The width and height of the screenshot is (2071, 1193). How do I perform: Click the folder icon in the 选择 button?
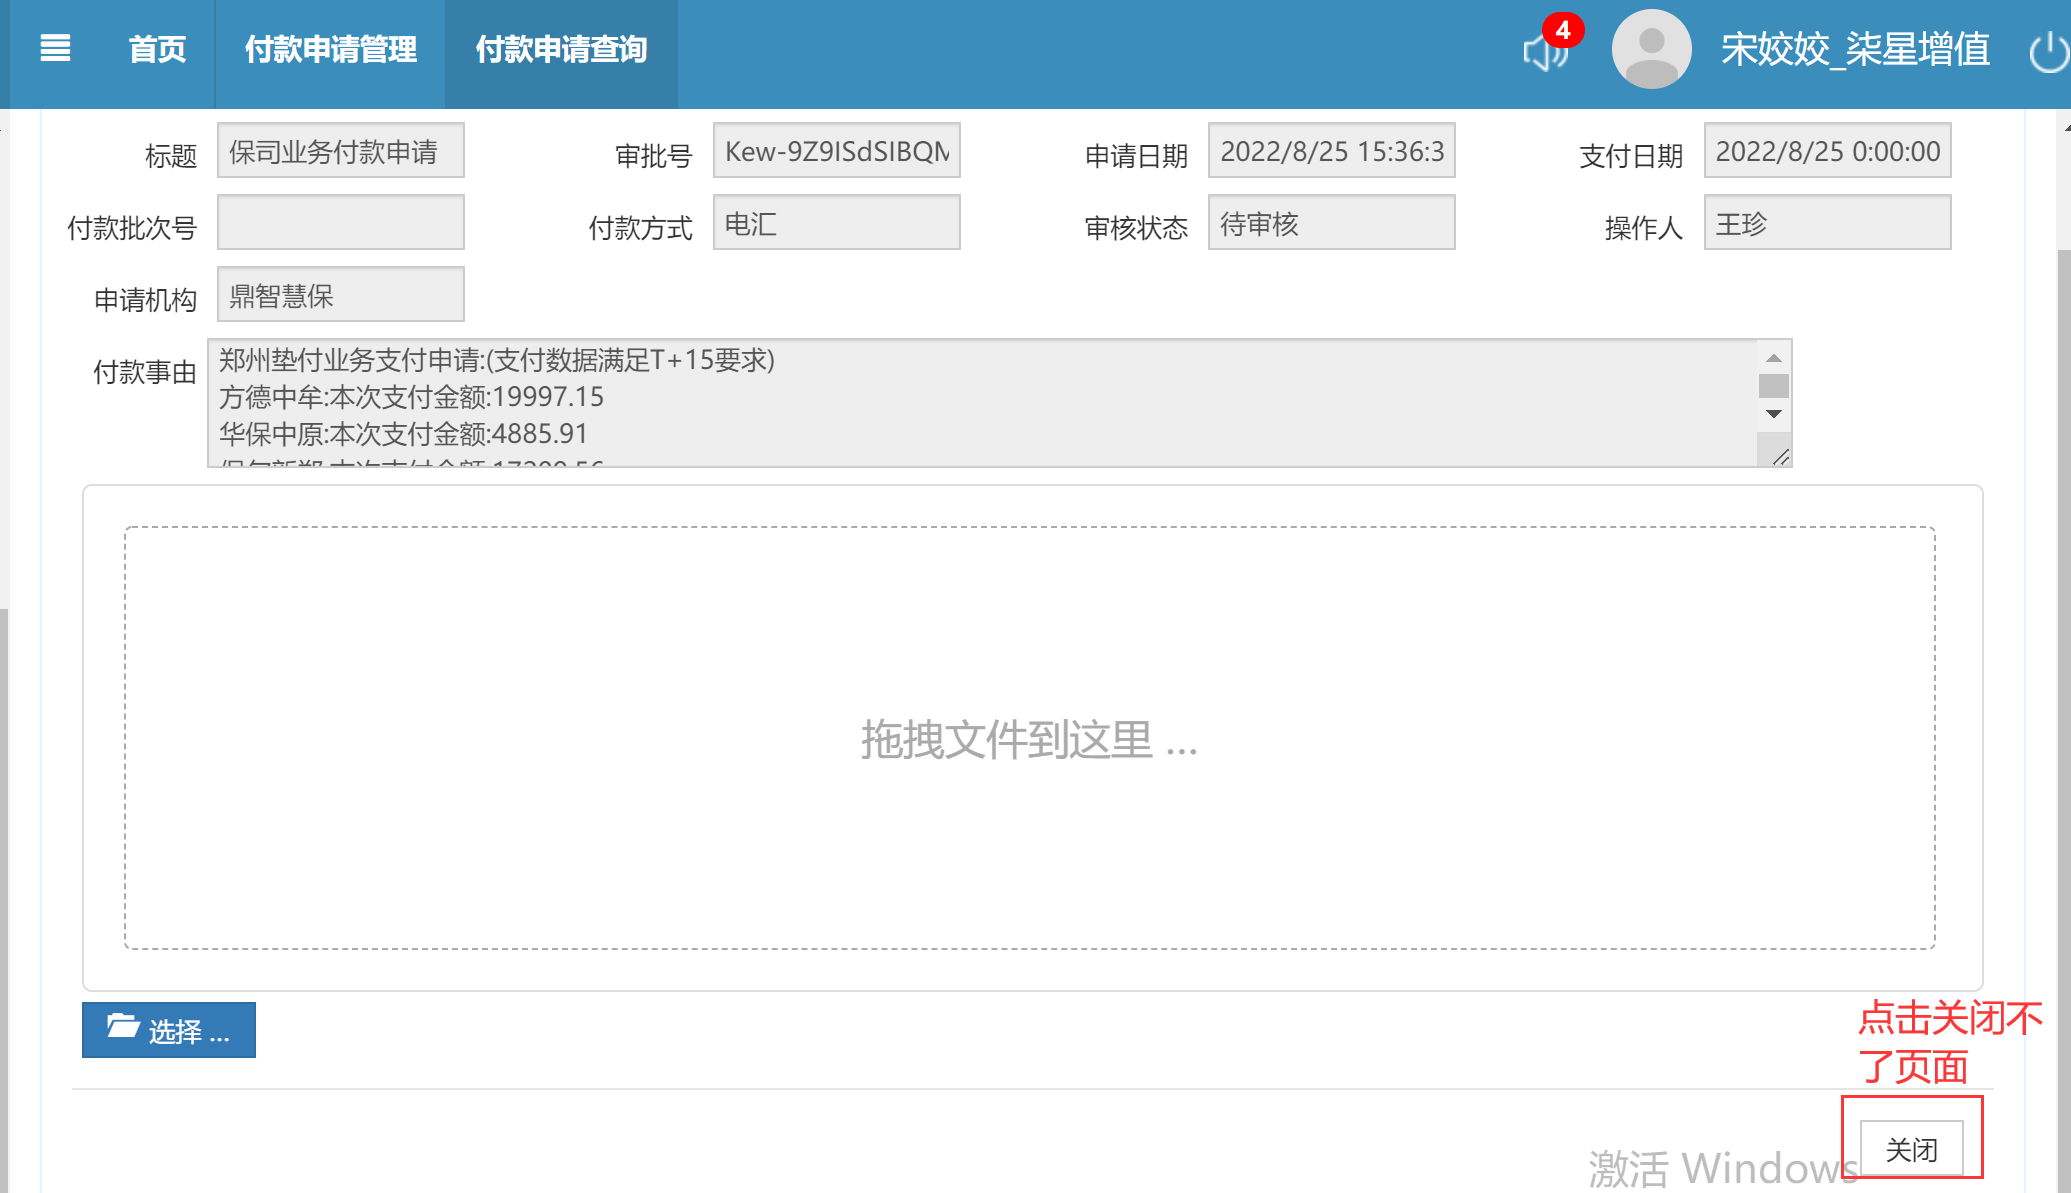click(x=122, y=1026)
